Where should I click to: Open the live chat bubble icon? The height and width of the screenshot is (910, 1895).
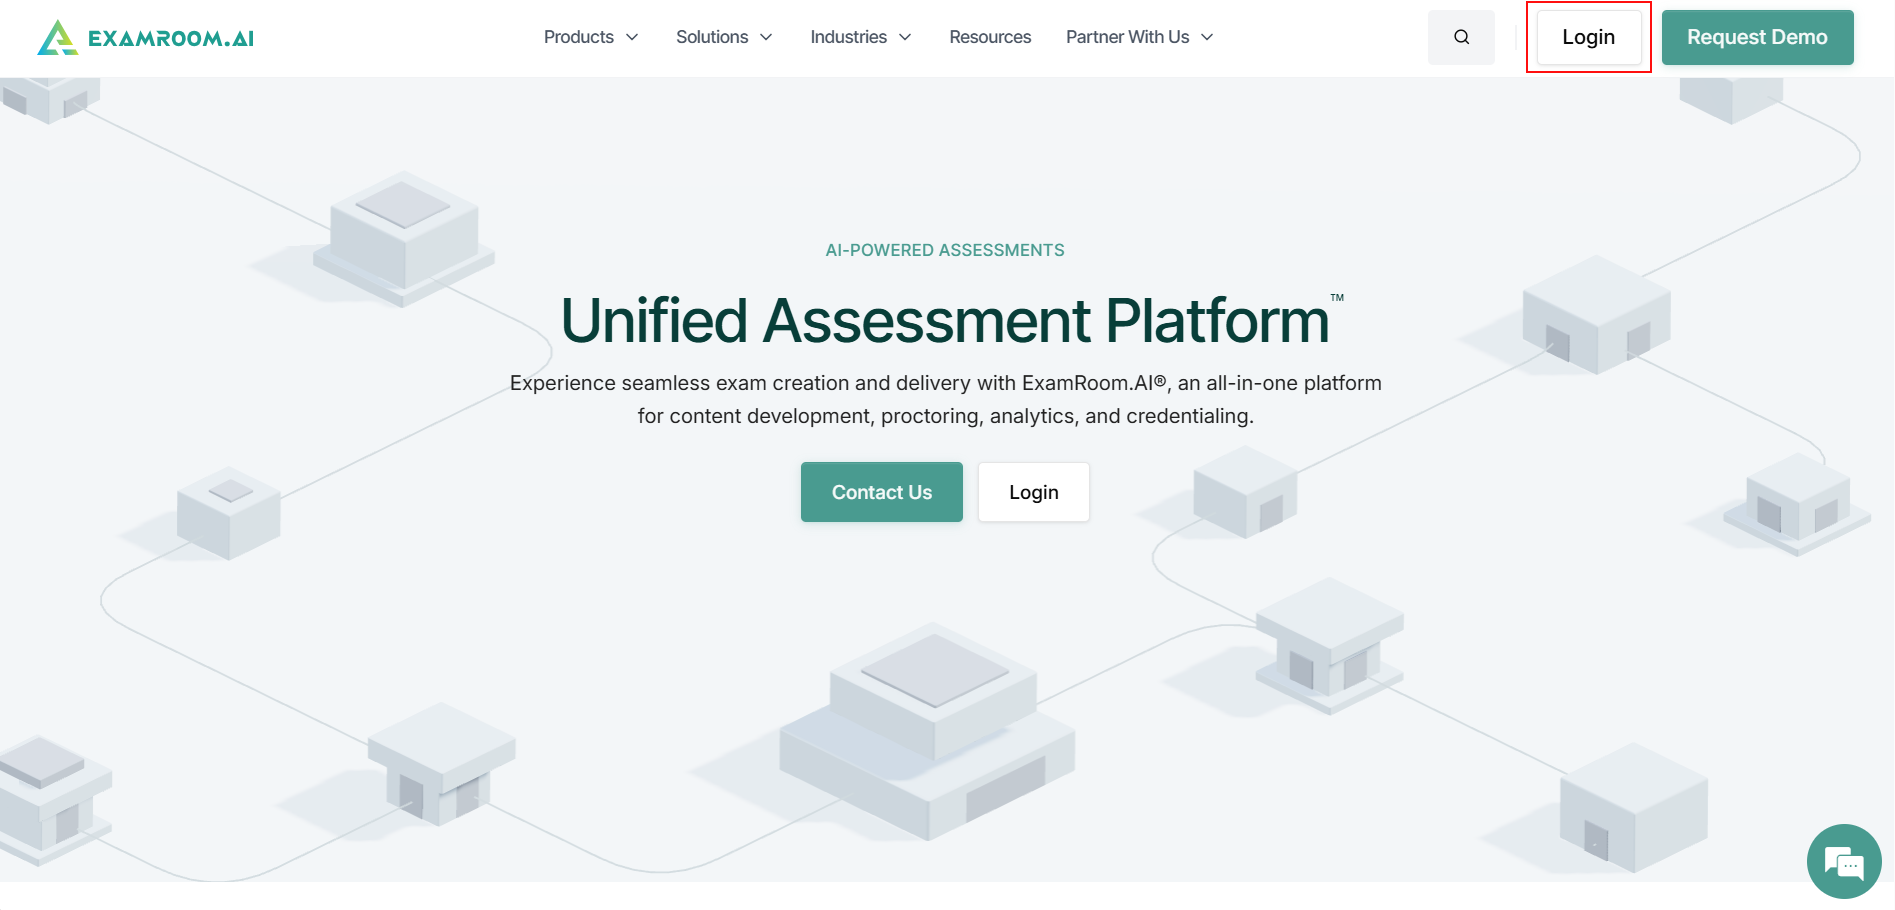(x=1844, y=861)
